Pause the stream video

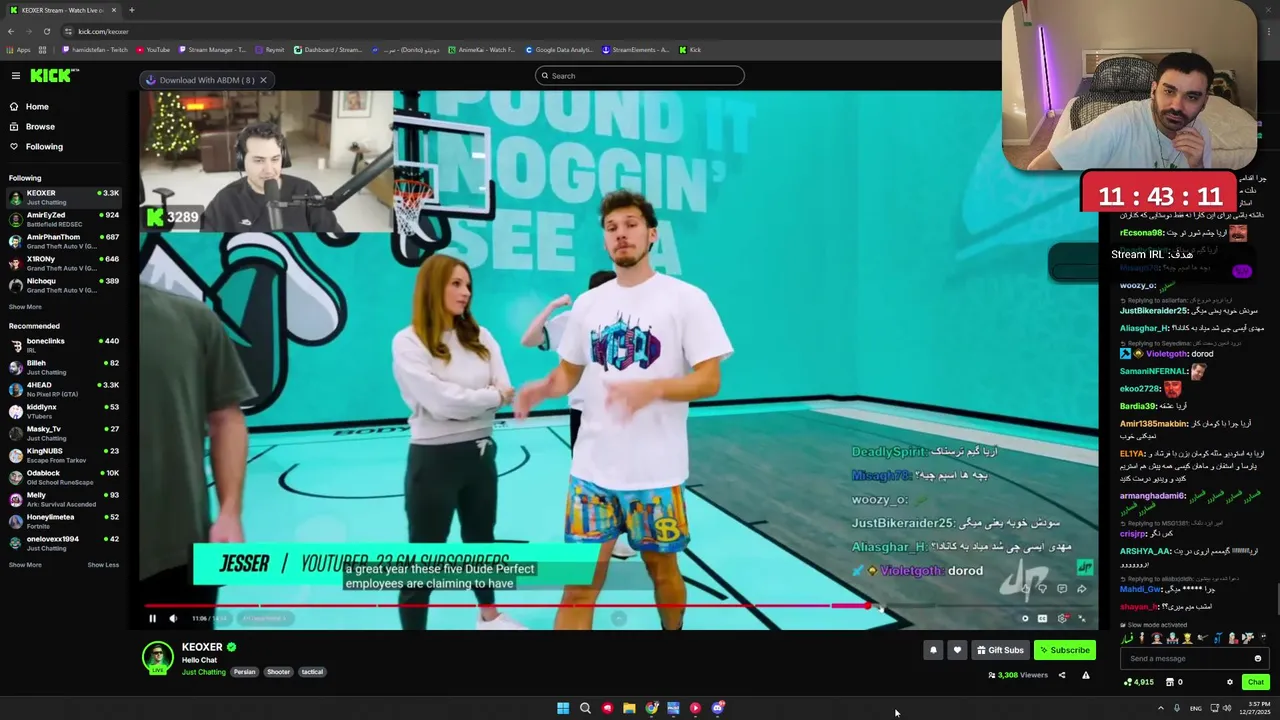pos(153,618)
